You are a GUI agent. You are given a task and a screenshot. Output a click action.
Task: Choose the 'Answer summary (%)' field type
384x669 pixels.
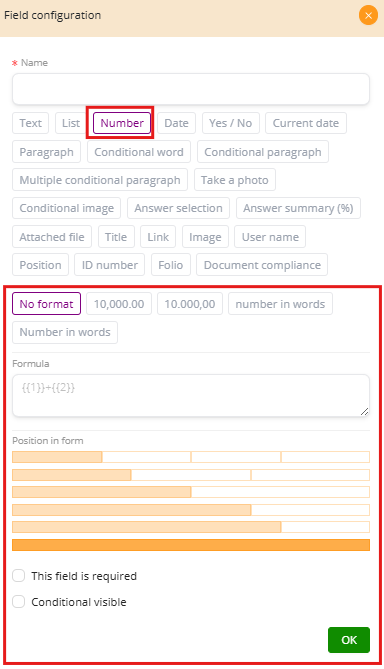(298, 208)
